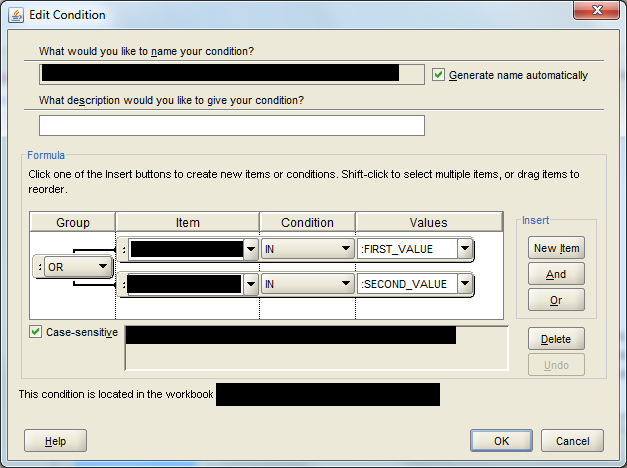Confirm with the OK button

(501, 441)
